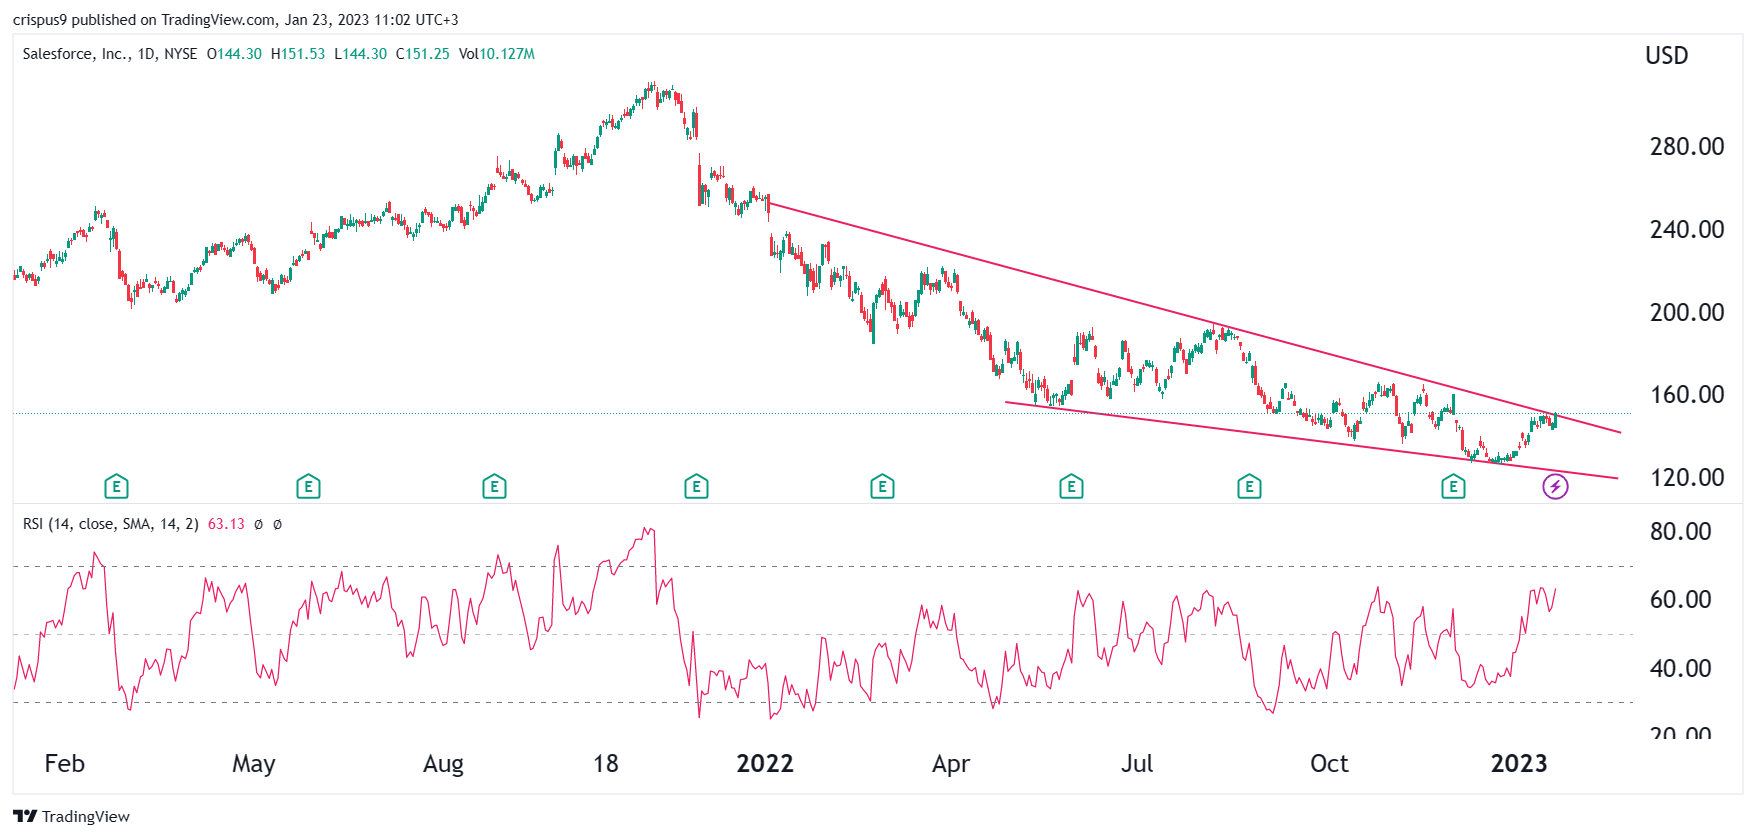This screenshot has height=838, width=1756.
Task: Click the 2023 label on time axis
Action: coord(1519,764)
